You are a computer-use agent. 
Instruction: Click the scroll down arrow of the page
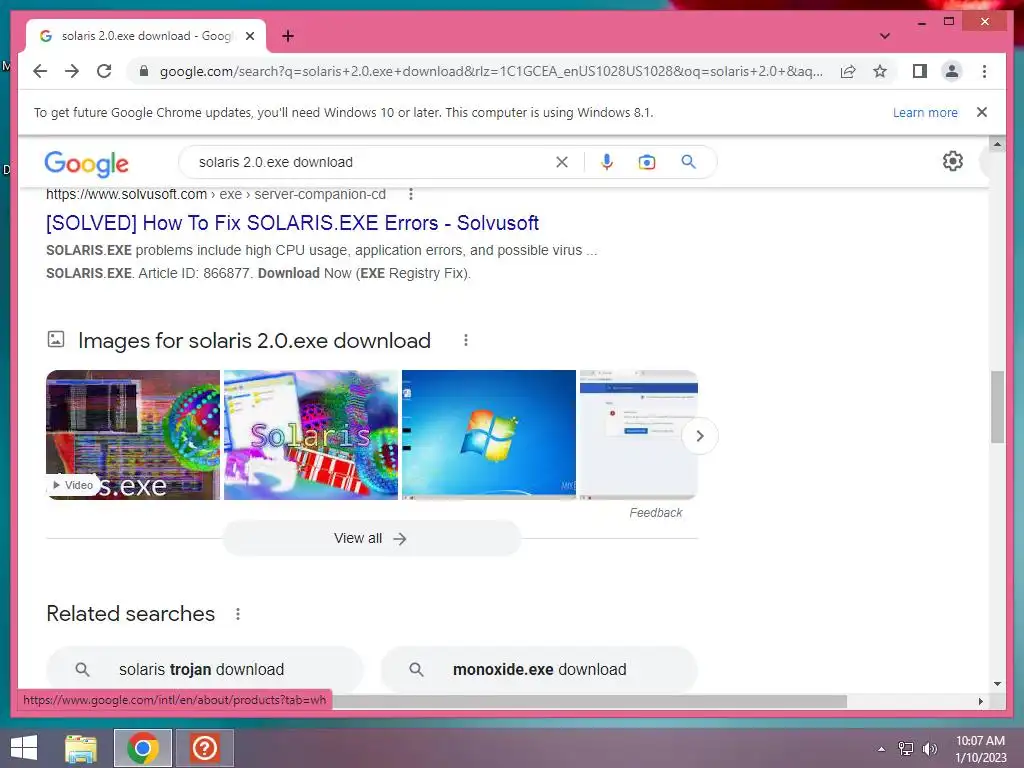click(997, 684)
